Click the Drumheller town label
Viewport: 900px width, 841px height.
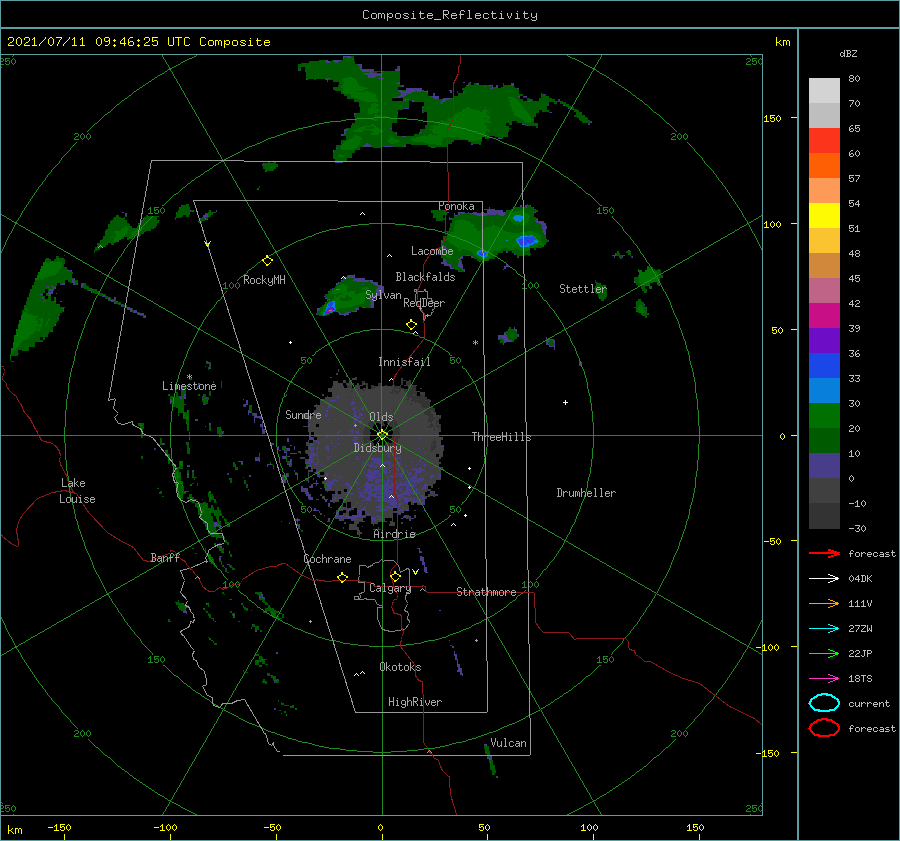[x=586, y=493]
